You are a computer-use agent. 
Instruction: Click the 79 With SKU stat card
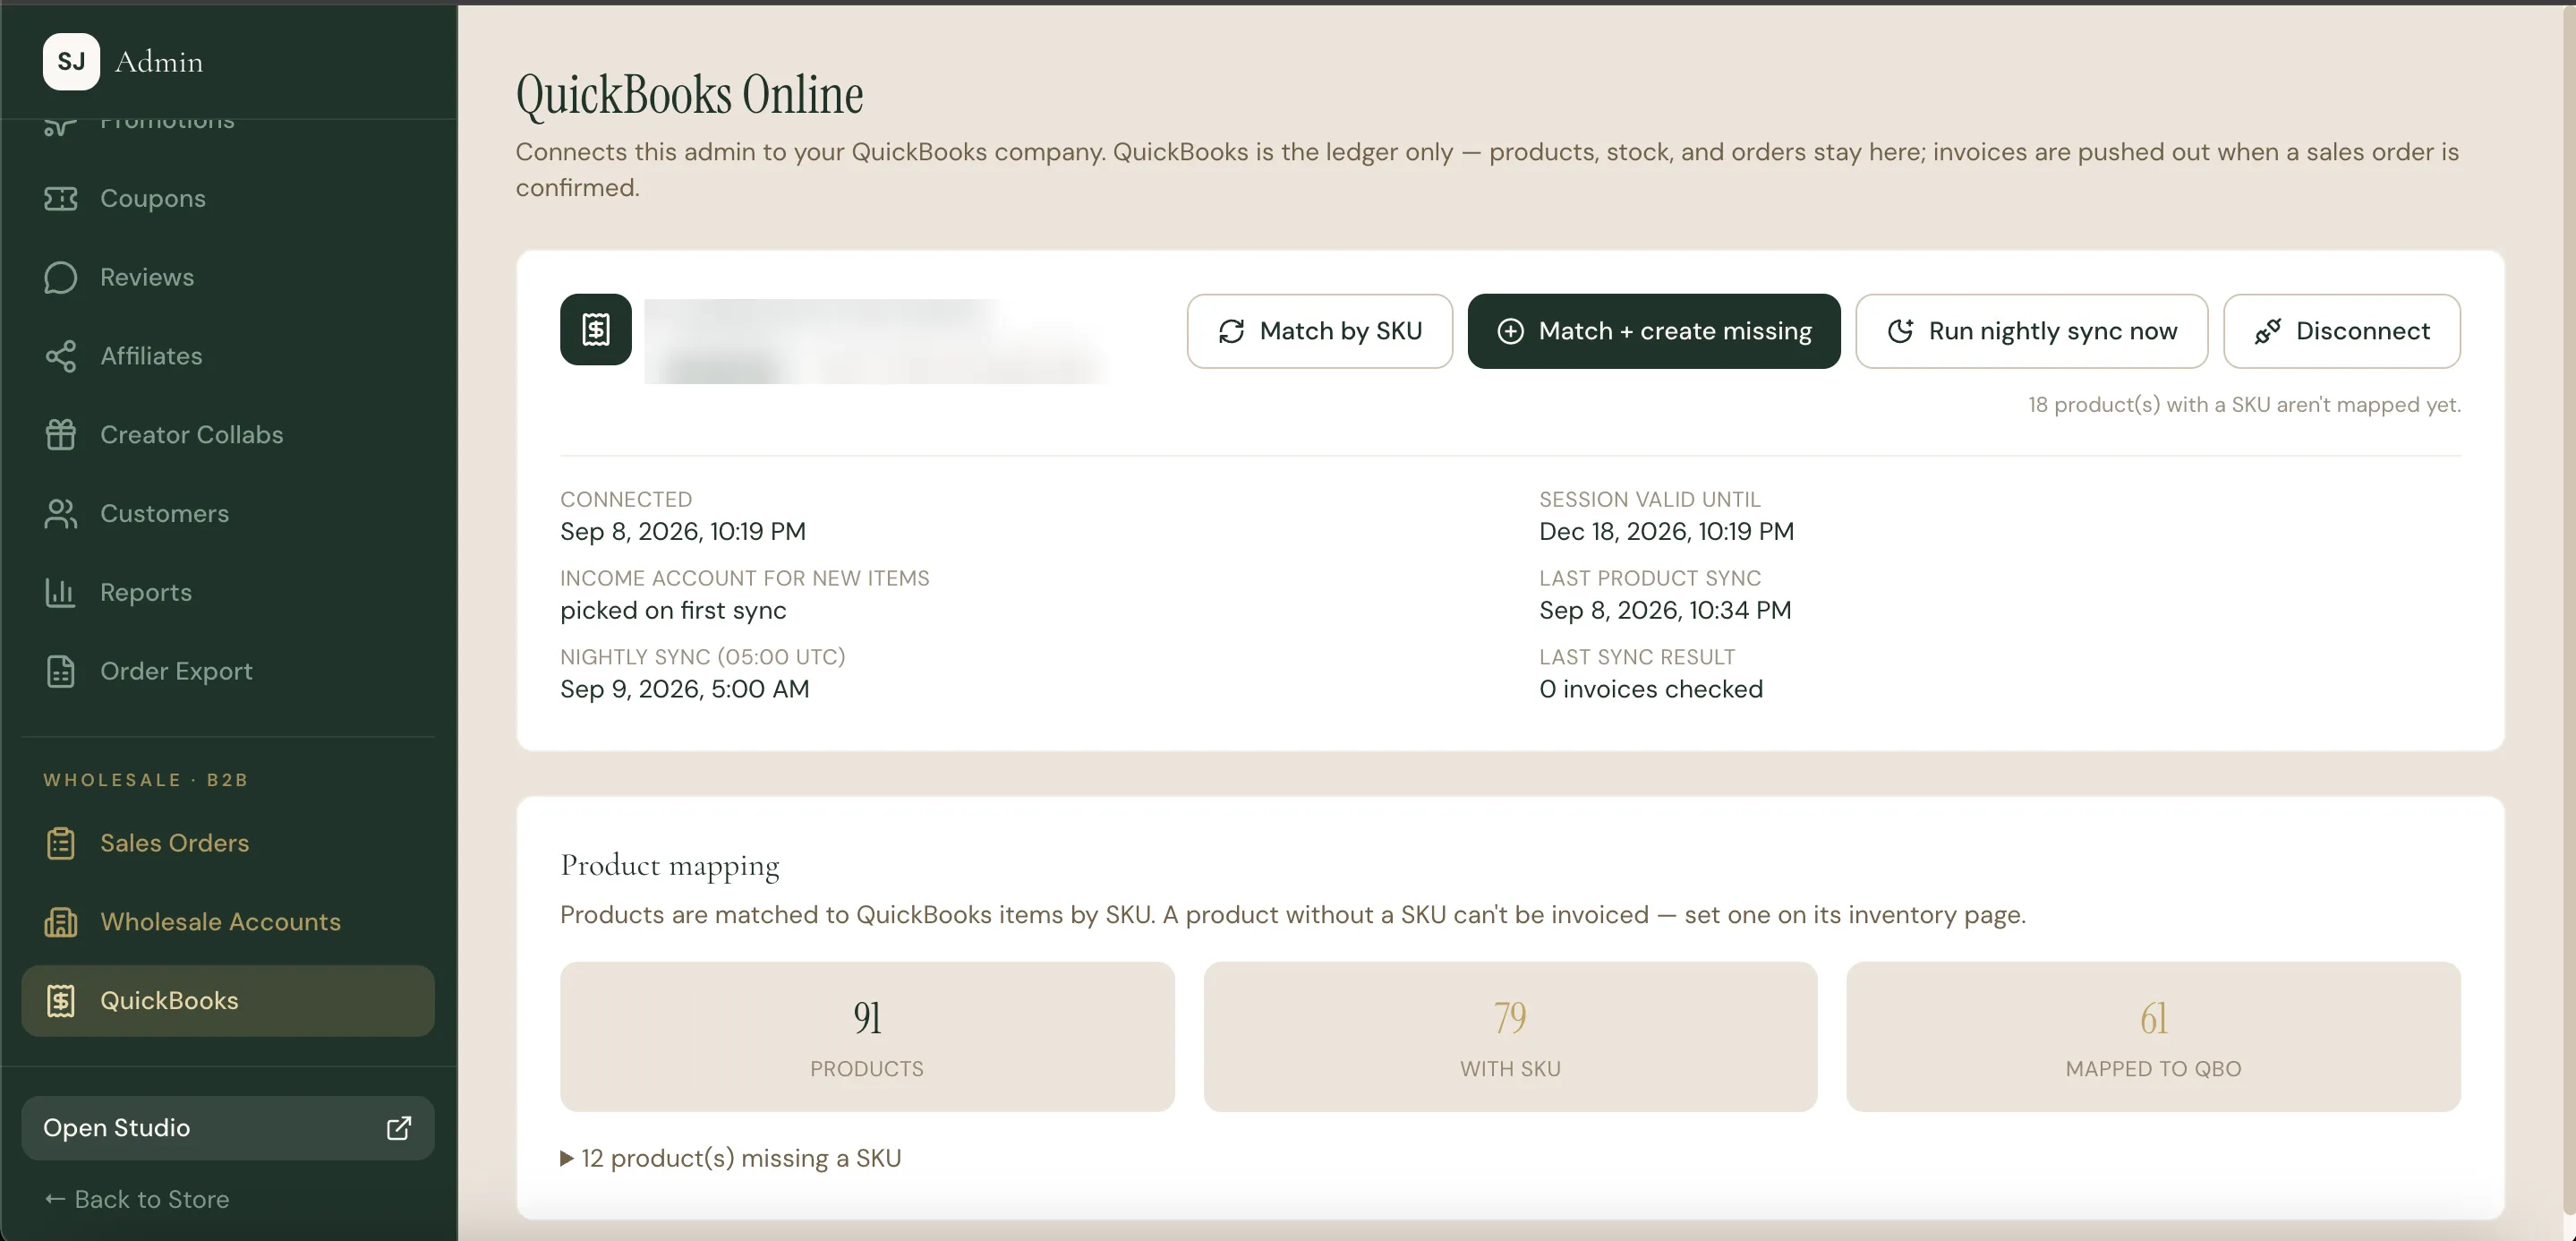point(1510,1037)
